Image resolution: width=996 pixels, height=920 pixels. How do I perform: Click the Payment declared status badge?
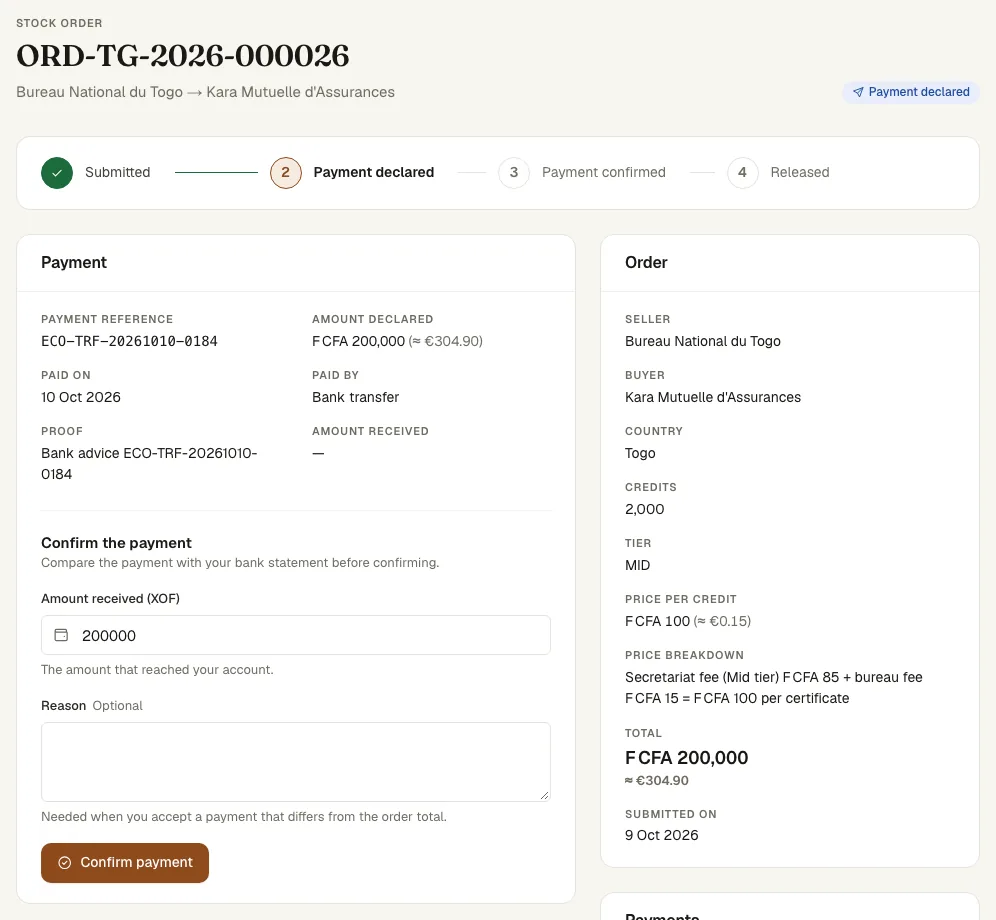911,92
